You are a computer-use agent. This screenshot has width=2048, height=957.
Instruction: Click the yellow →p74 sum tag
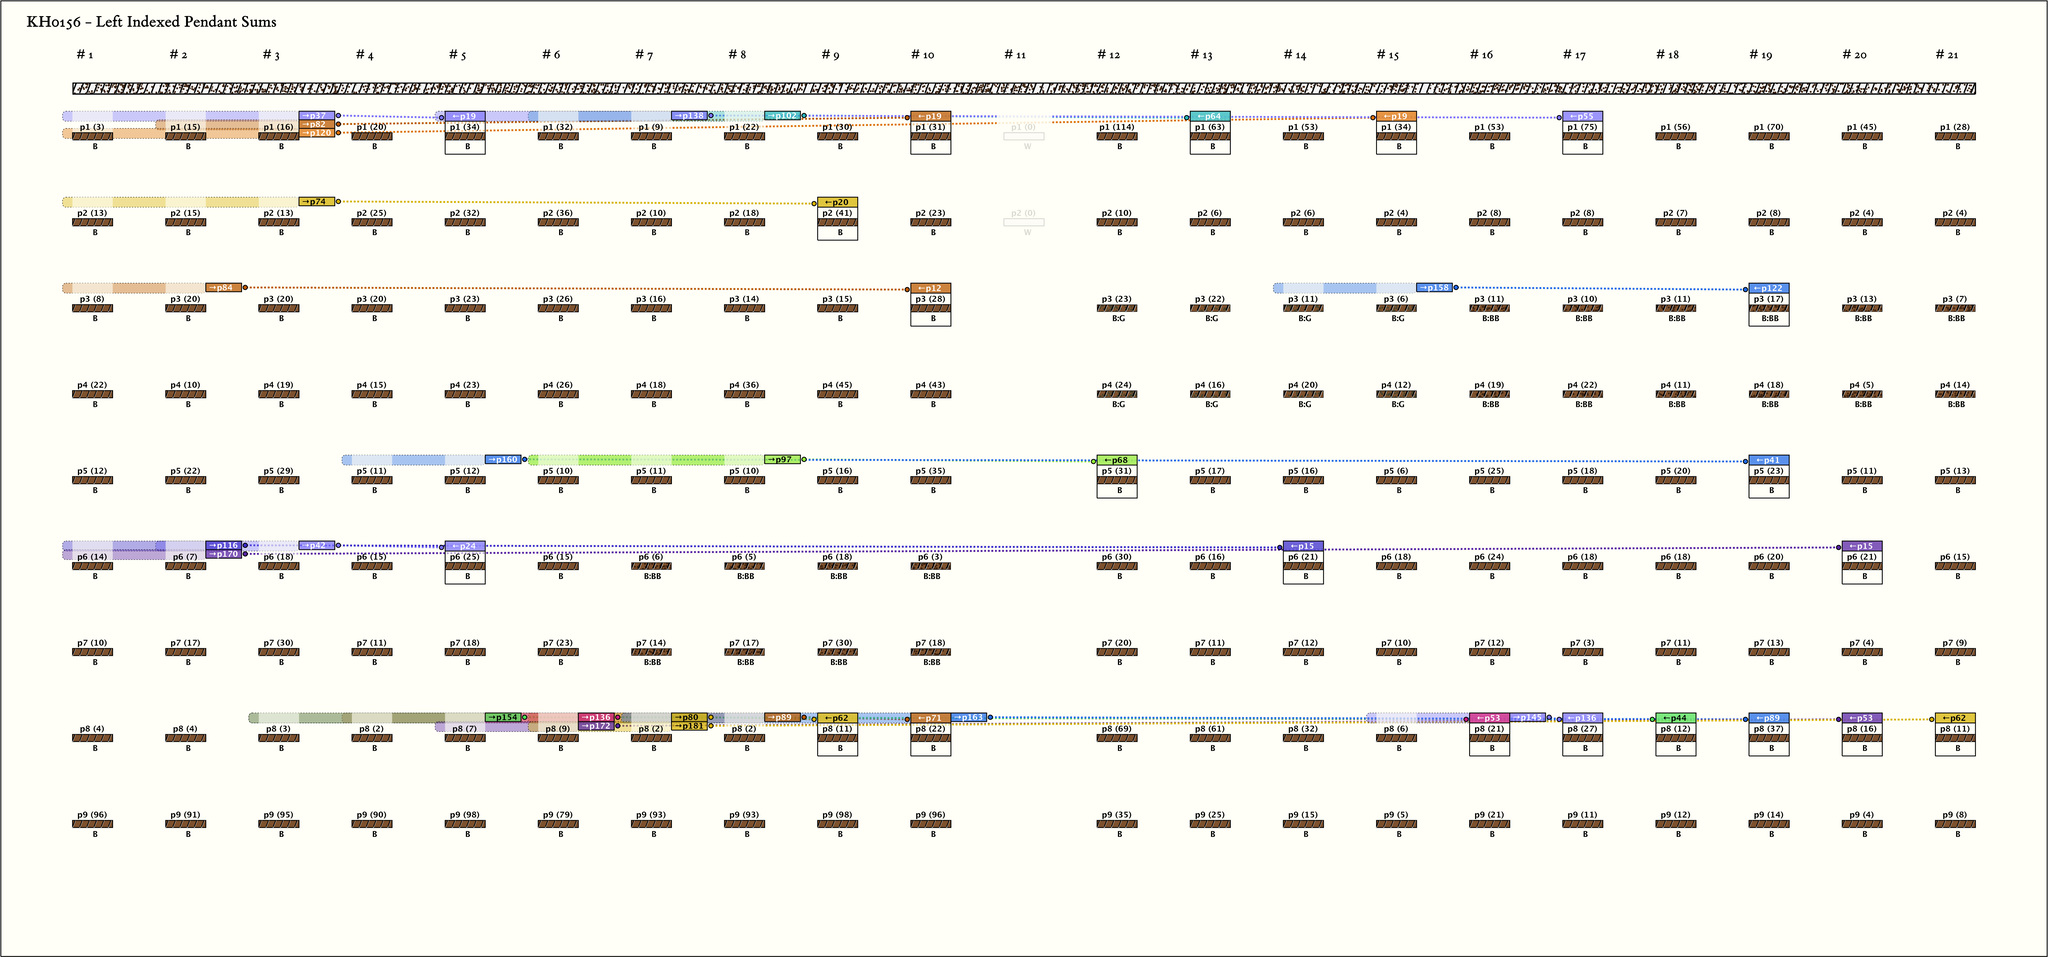317,202
